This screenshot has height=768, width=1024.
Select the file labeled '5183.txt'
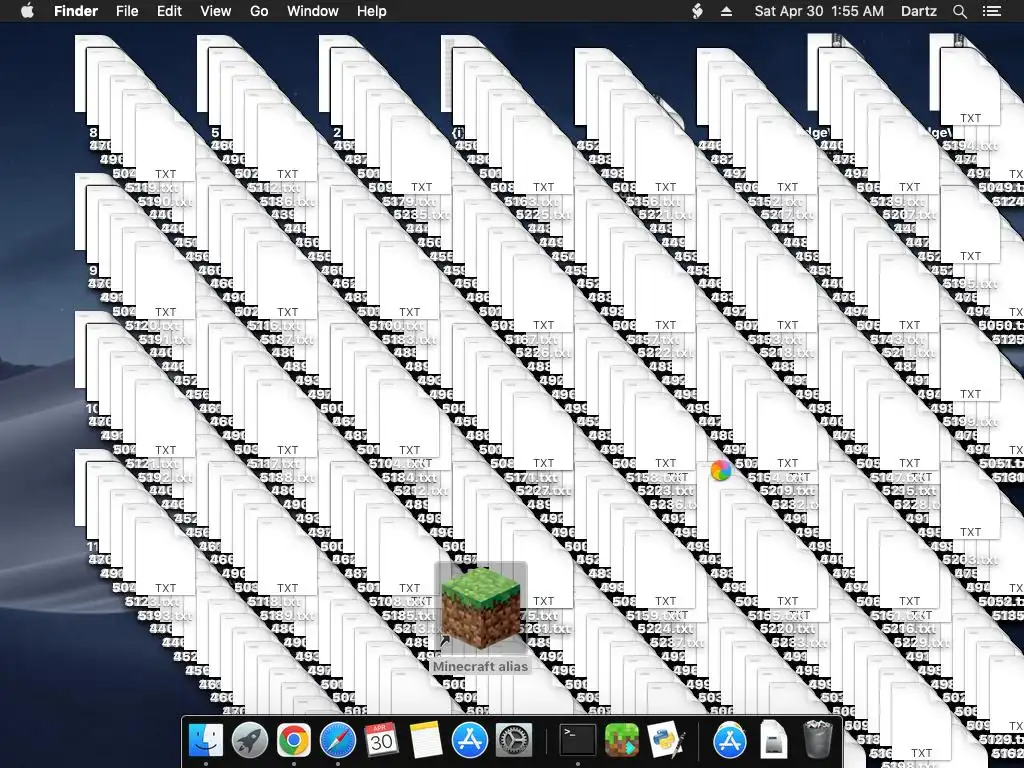[409, 340]
